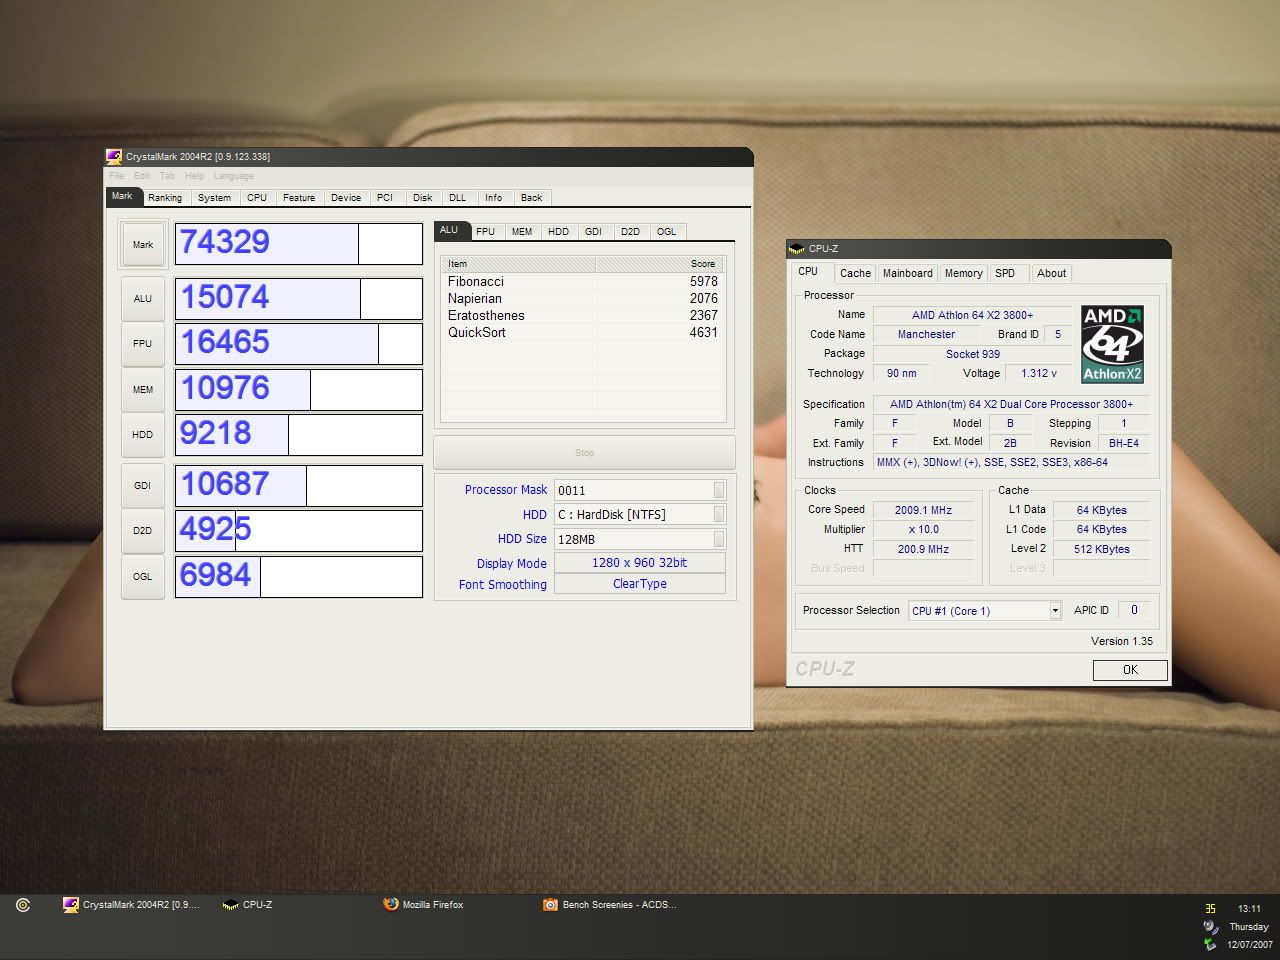Open the Tab menu in CrystalMark
The width and height of the screenshot is (1280, 960).
167,176
